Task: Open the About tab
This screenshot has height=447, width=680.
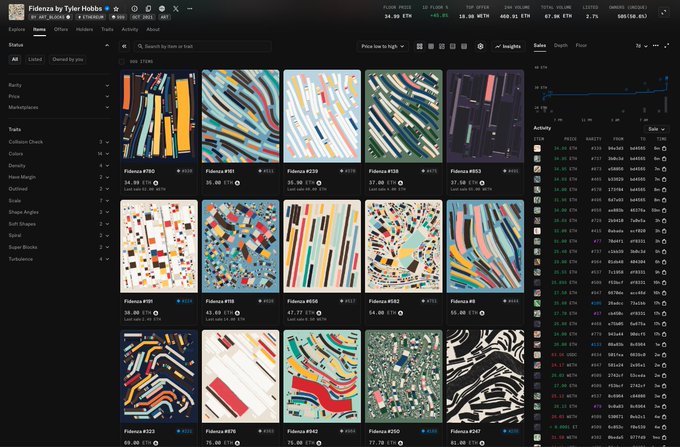Action: (153, 29)
